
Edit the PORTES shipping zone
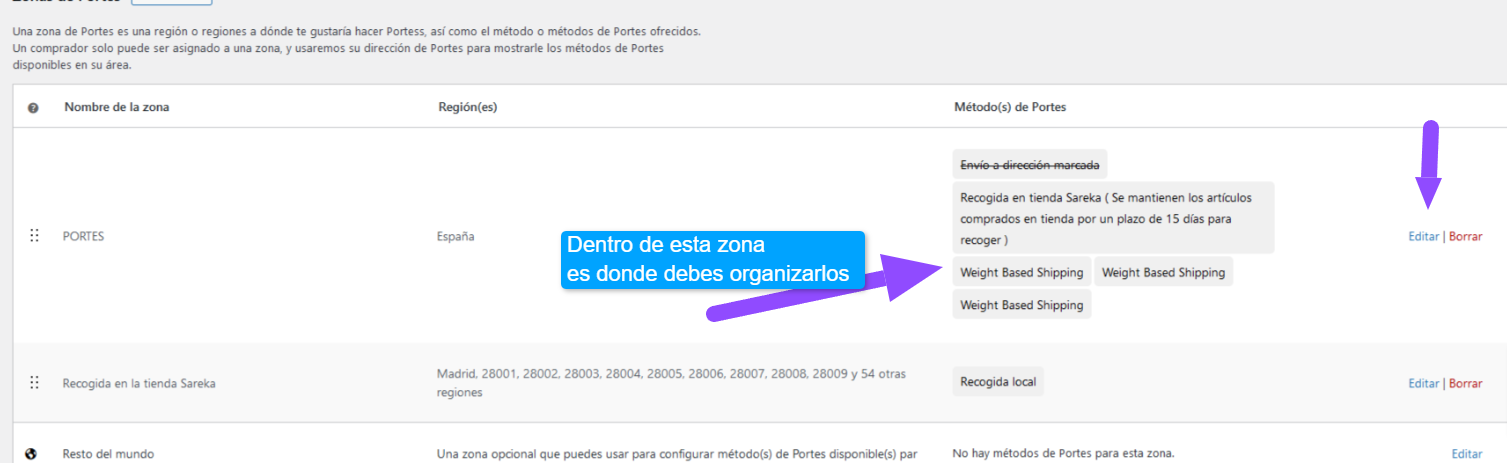pos(1423,237)
